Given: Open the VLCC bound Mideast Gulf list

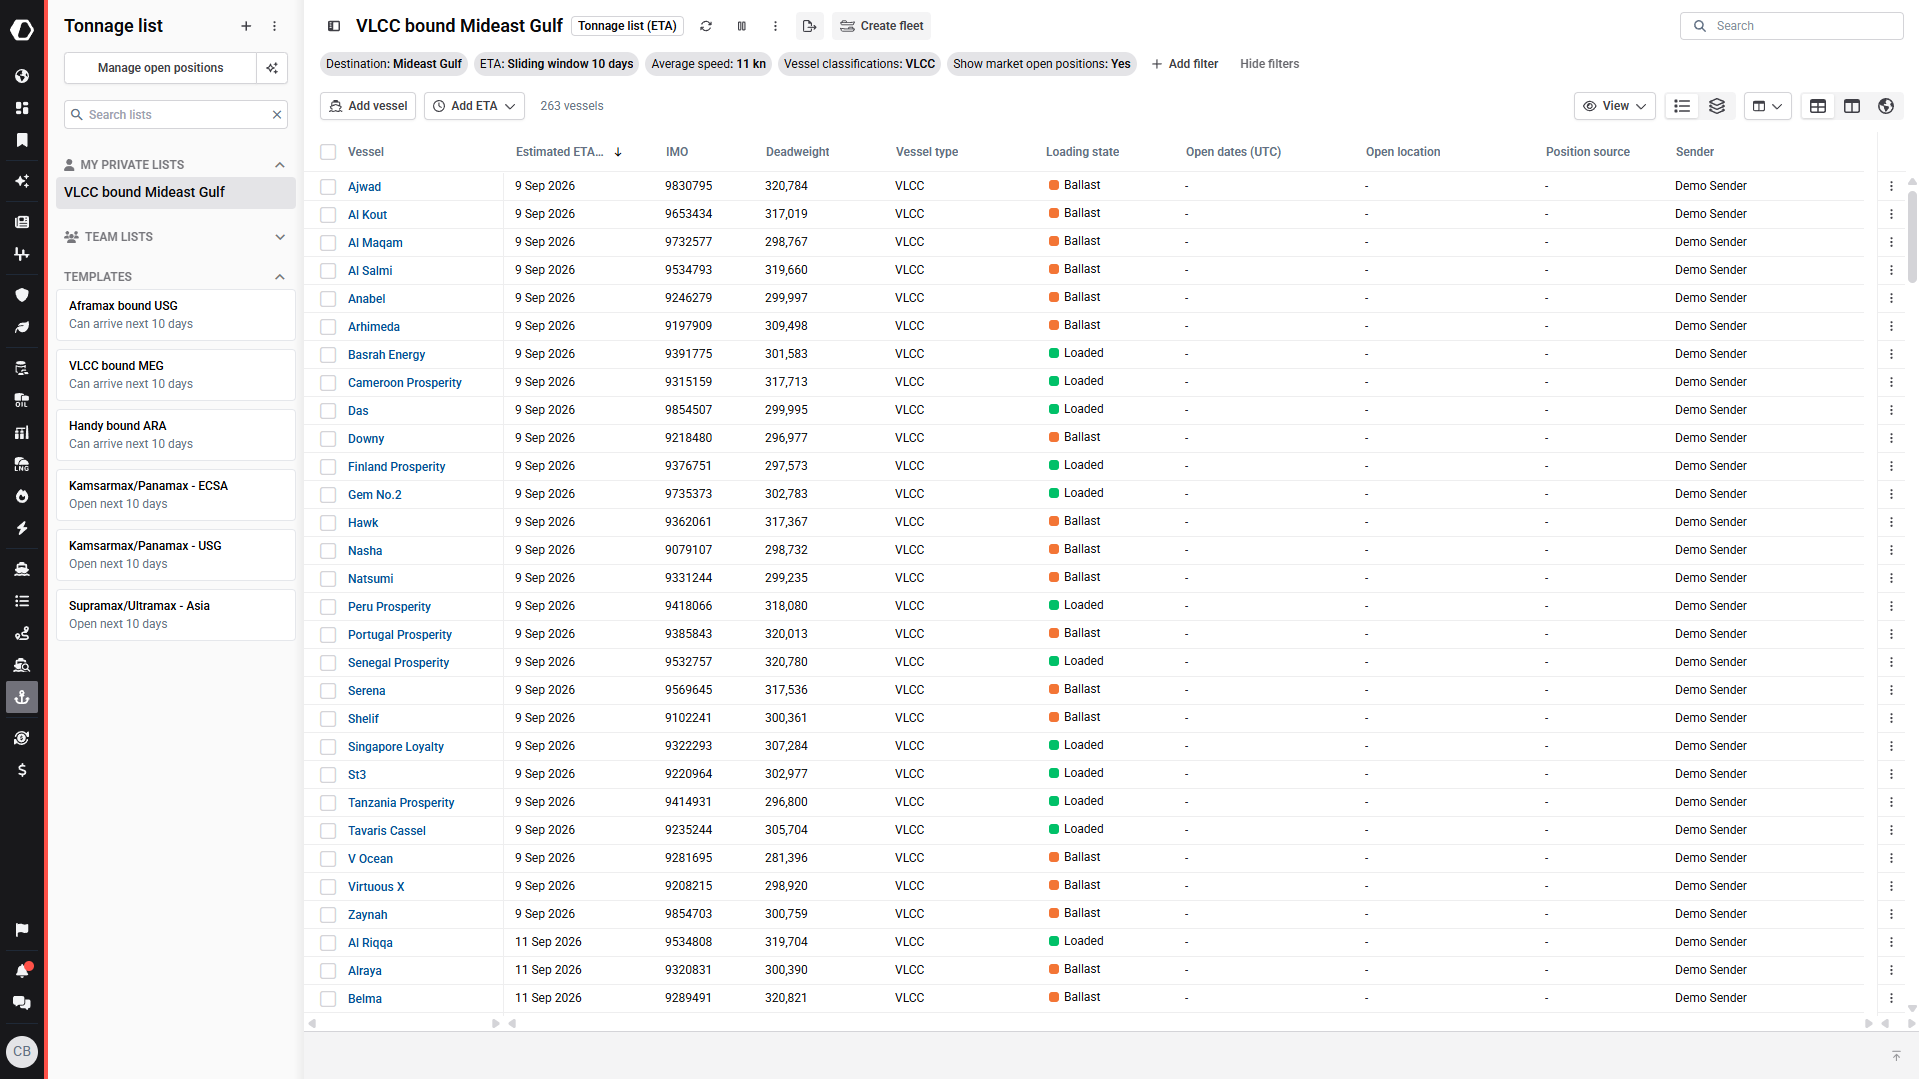Looking at the screenshot, I should click(x=176, y=192).
